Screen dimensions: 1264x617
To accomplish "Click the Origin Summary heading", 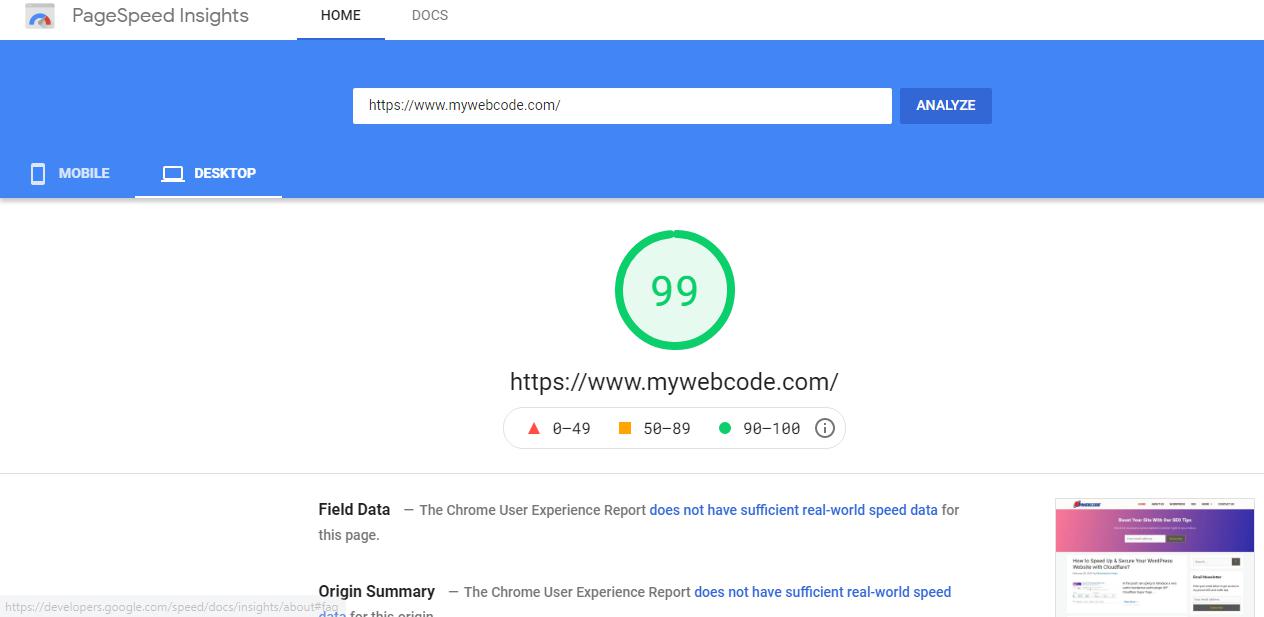I will 377,592.
